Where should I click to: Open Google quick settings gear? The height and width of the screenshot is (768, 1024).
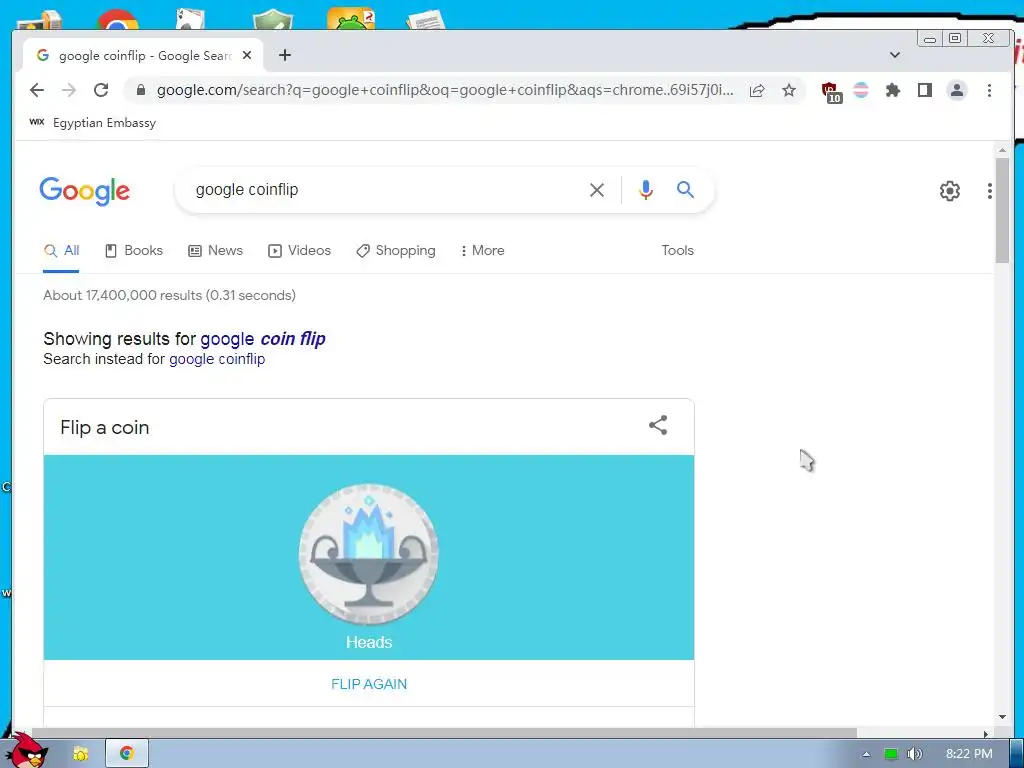[x=950, y=191]
